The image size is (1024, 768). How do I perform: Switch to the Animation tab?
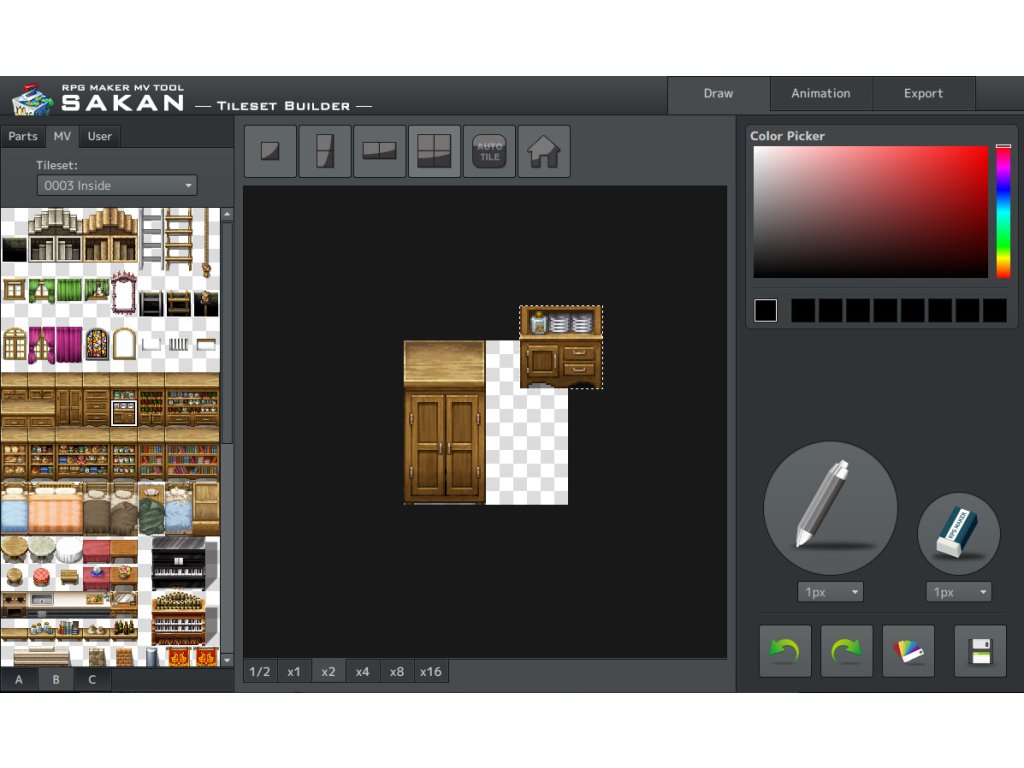(821, 93)
